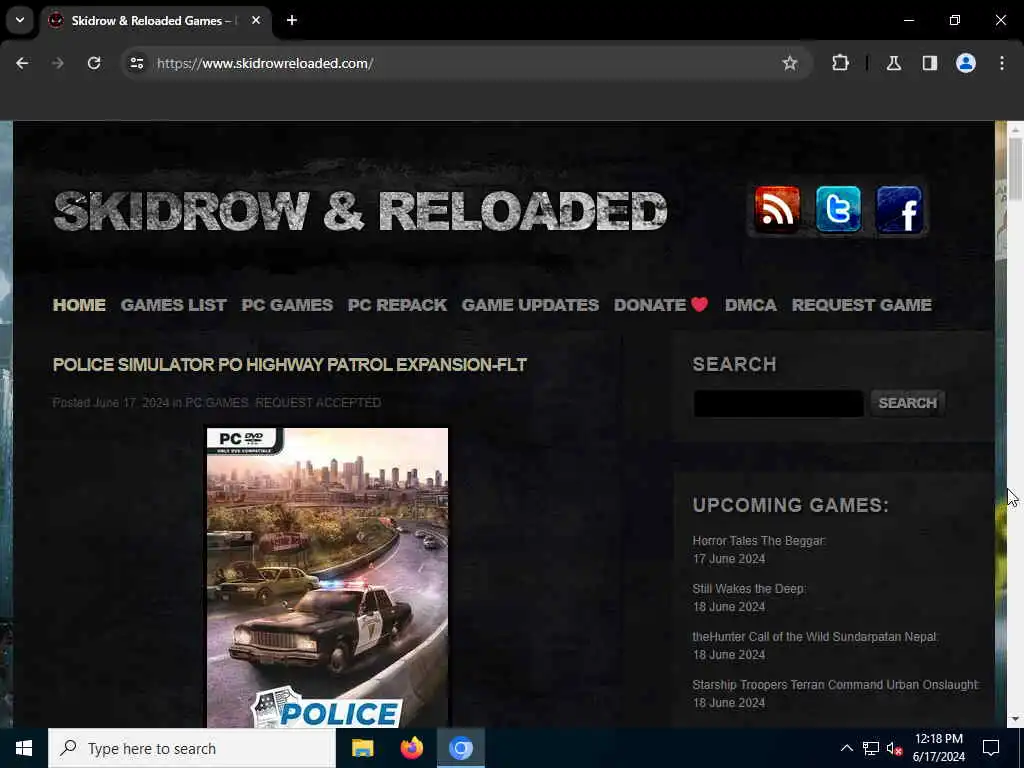1024x768 pixels.
Task: Click the Chromium taskbar icon
Action: point(460,748)
